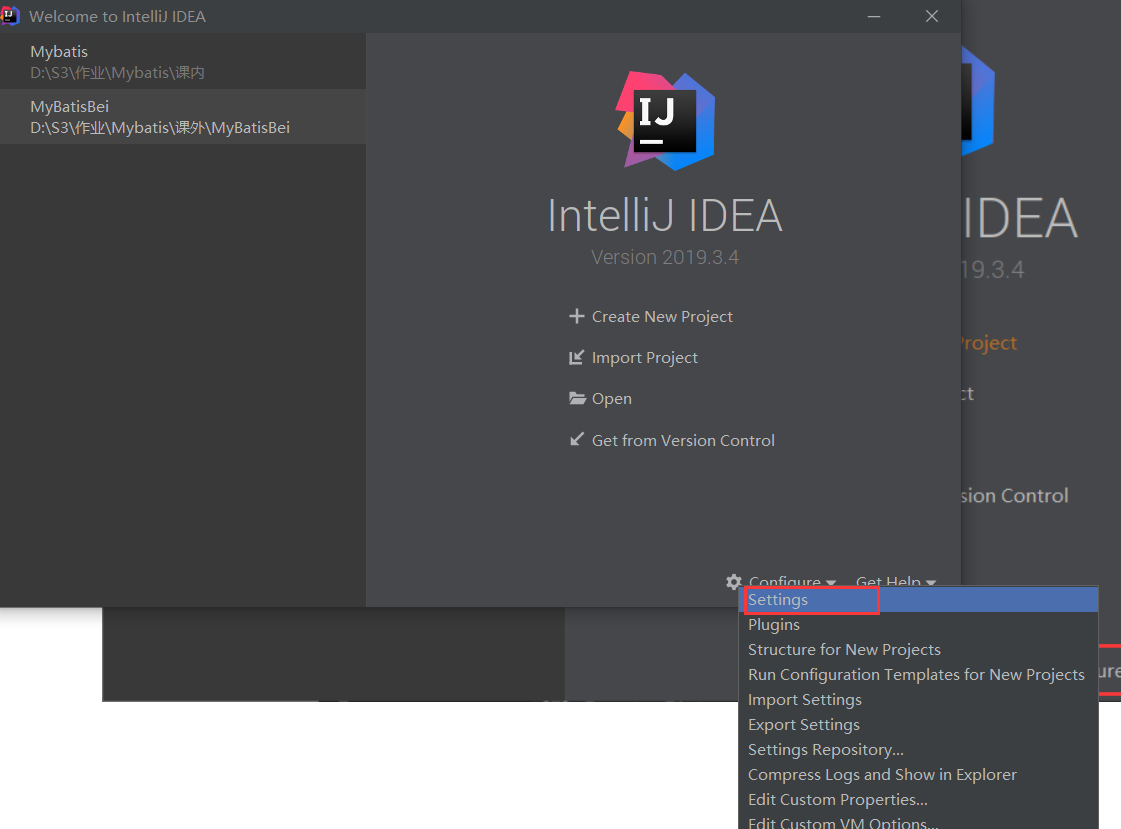Open the Mybatis recent project
1121x829 pixels.
point(183,61)
